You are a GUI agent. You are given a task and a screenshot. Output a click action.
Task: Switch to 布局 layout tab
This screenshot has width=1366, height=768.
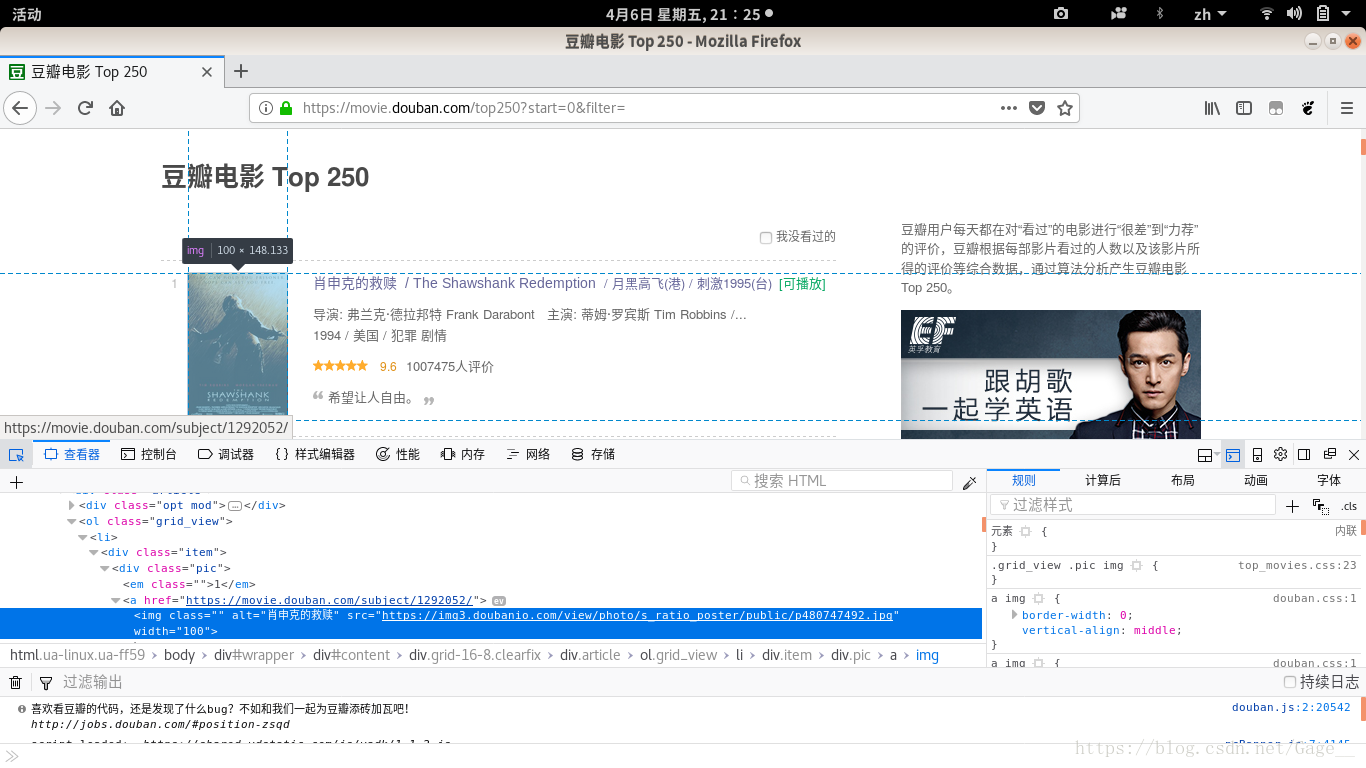pyautogui.click(x=1182, y=481)
